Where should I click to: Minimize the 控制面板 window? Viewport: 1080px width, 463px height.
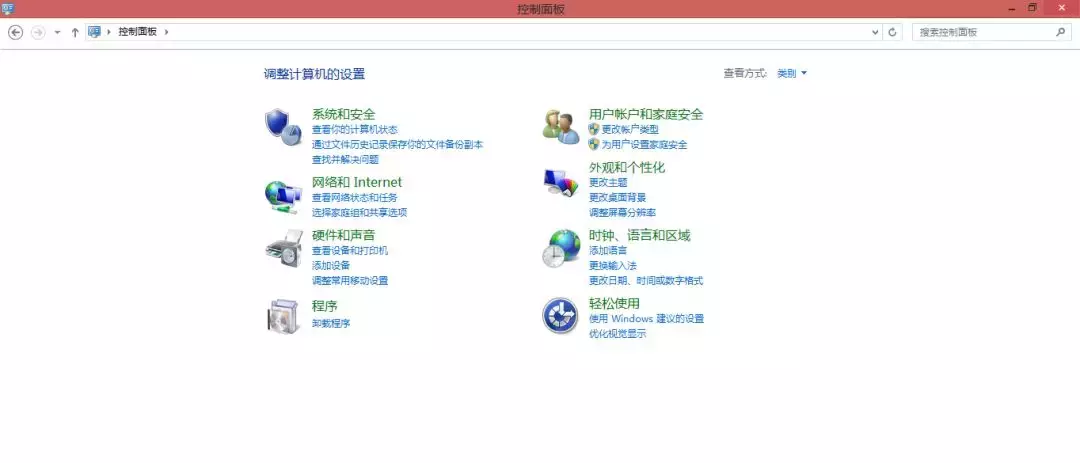1012,8
